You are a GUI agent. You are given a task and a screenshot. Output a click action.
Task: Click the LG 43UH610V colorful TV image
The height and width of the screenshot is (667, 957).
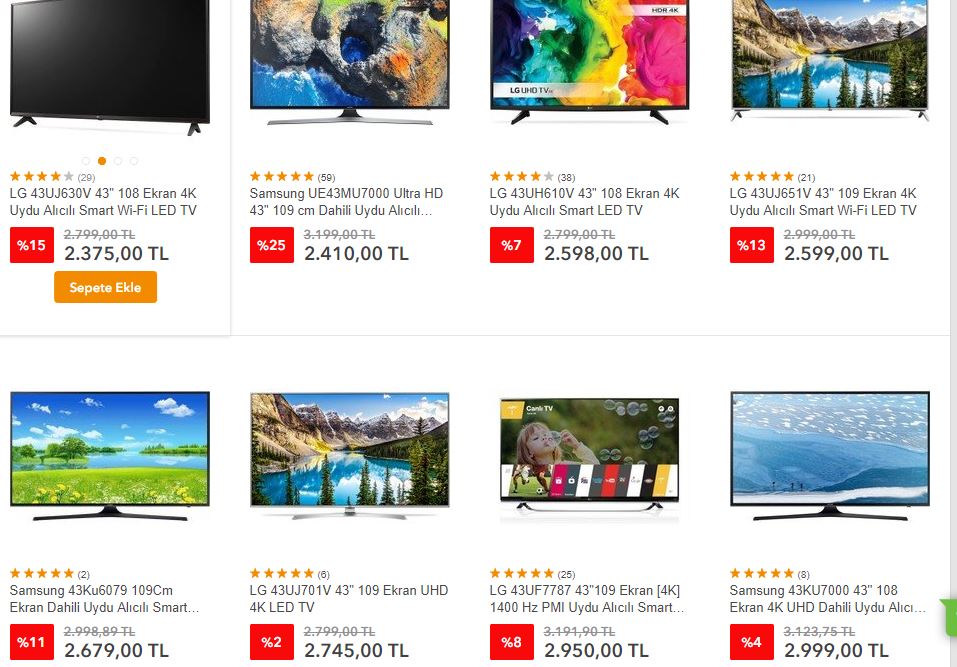tap(590, 62)
